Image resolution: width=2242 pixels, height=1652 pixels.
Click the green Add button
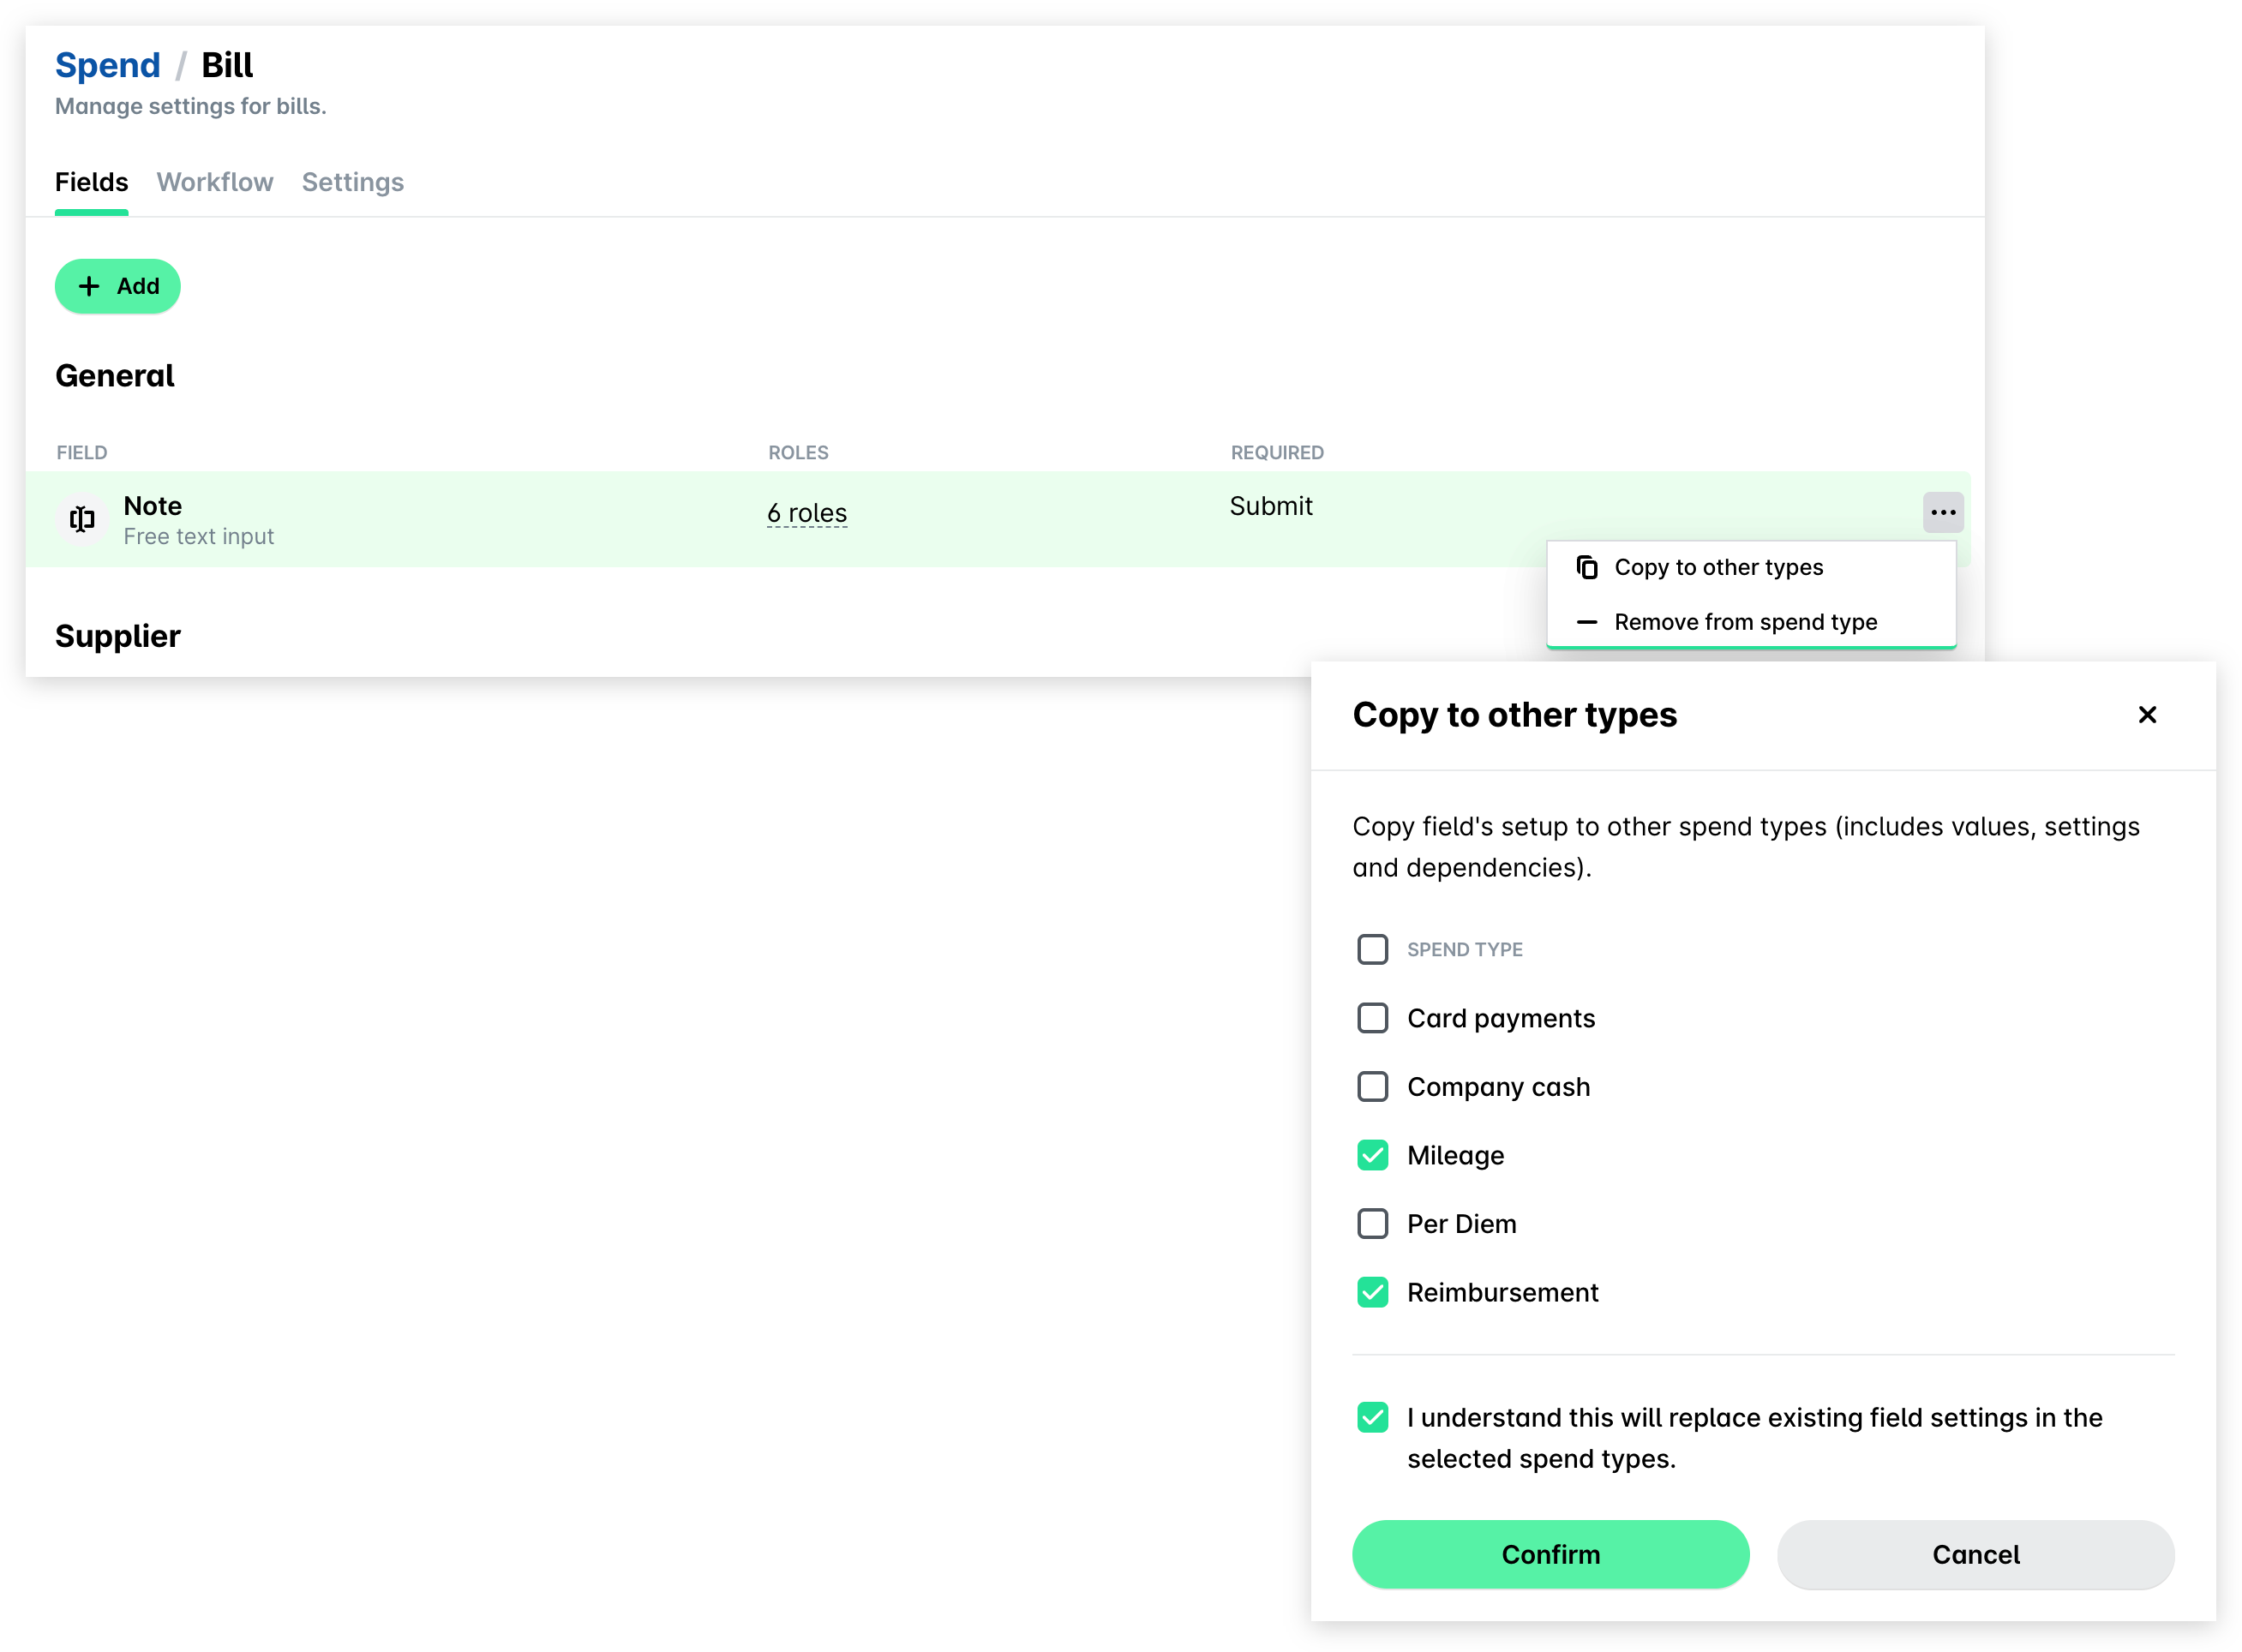[x=117, y=286]
